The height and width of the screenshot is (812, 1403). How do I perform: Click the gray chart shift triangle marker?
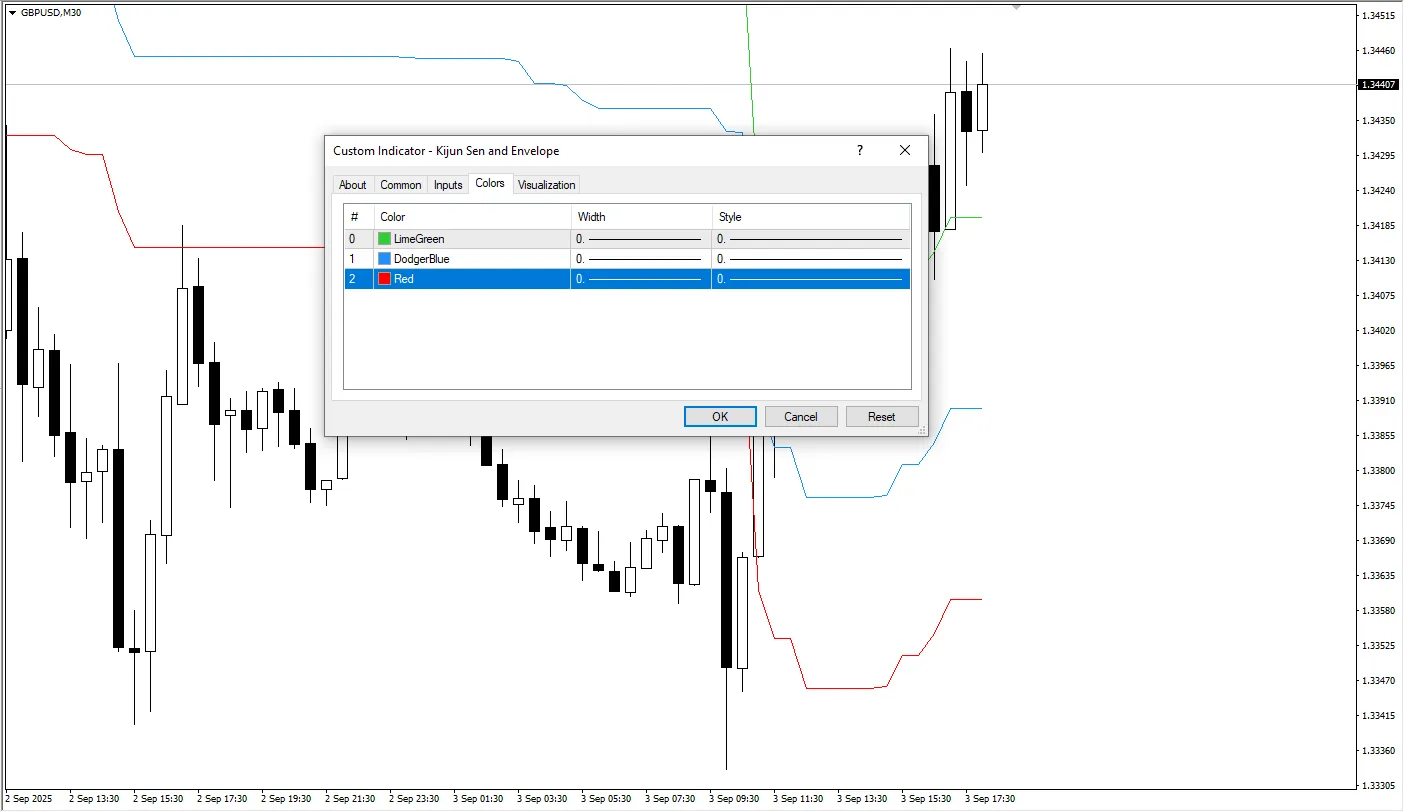click(x=1016, y=7)
